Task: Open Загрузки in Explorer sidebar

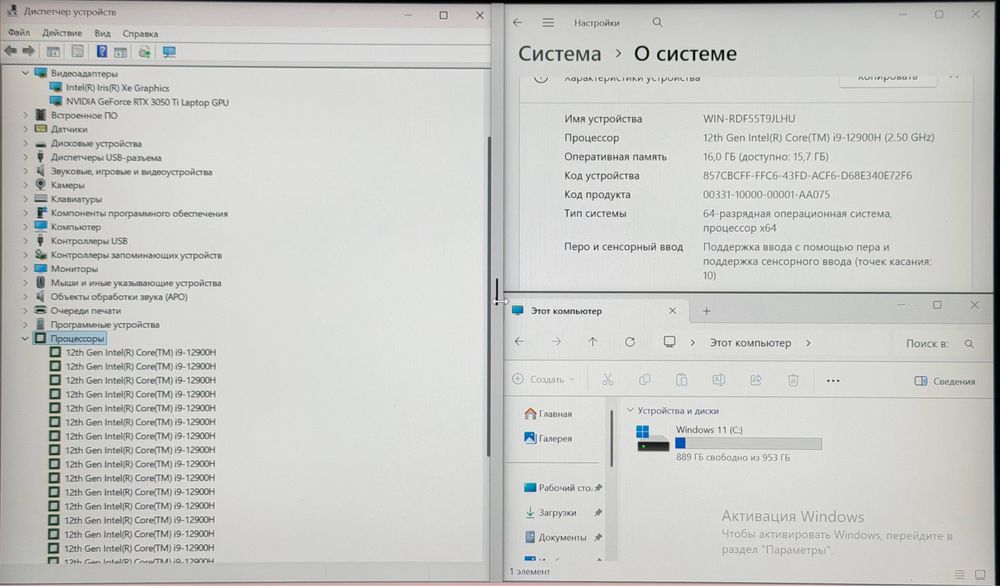Action: tap(551, 512)
